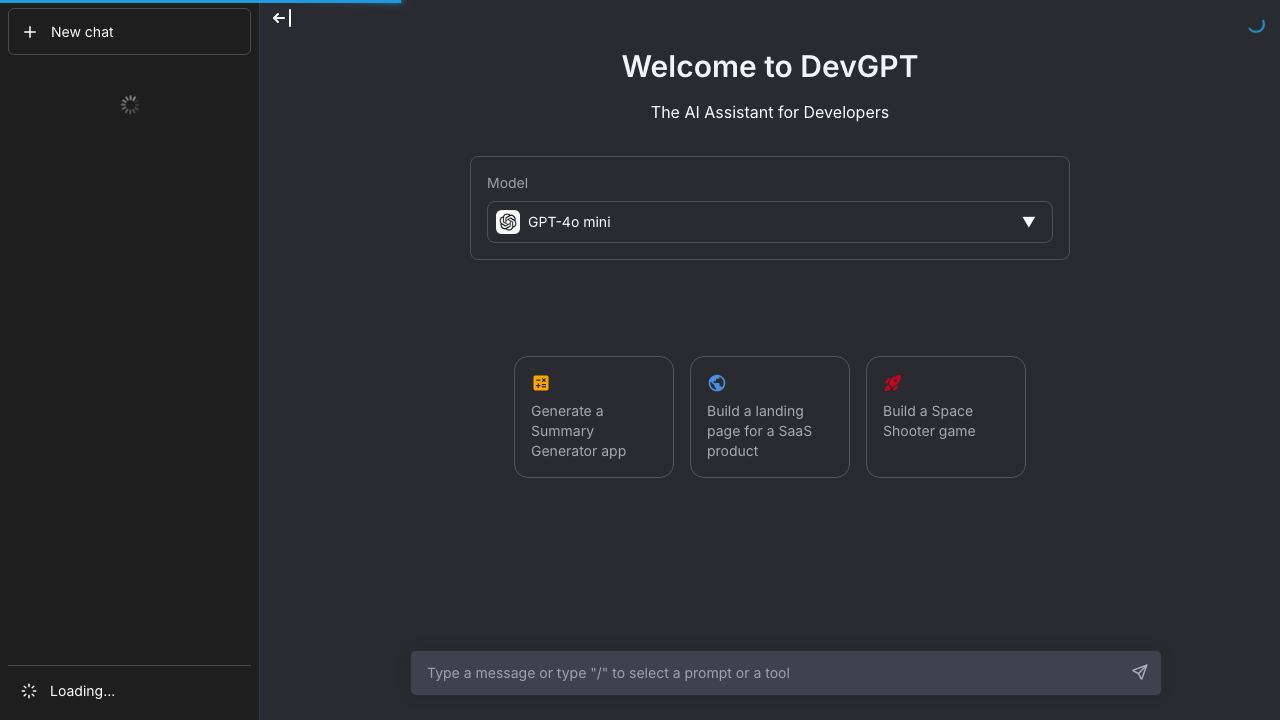Collapse the sidebar with the arrow icon
The height and width of the screenshot is (720, 1280).
click(282, 18)
